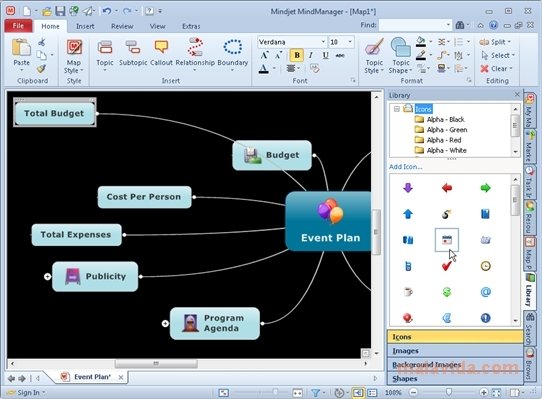Open the font size dropdown

tap(350, 42)
